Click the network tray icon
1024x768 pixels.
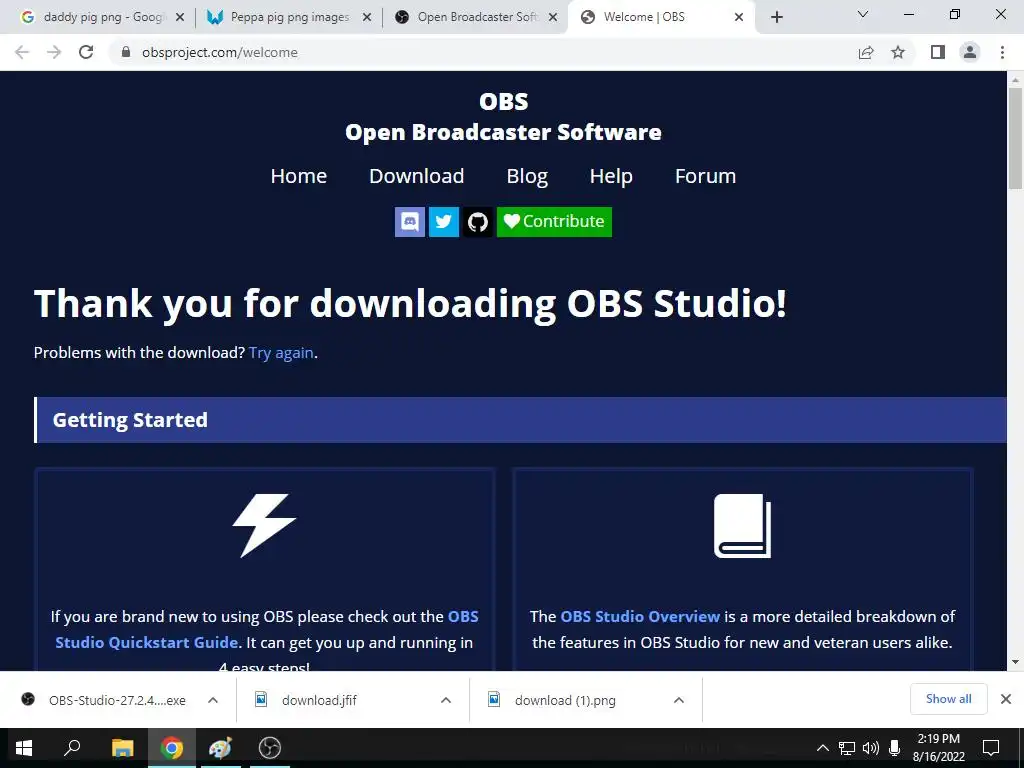pos(847,748)
